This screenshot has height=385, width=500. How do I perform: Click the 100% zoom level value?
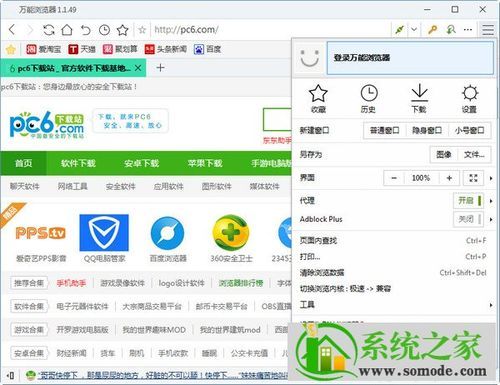(x=421, y=178)
